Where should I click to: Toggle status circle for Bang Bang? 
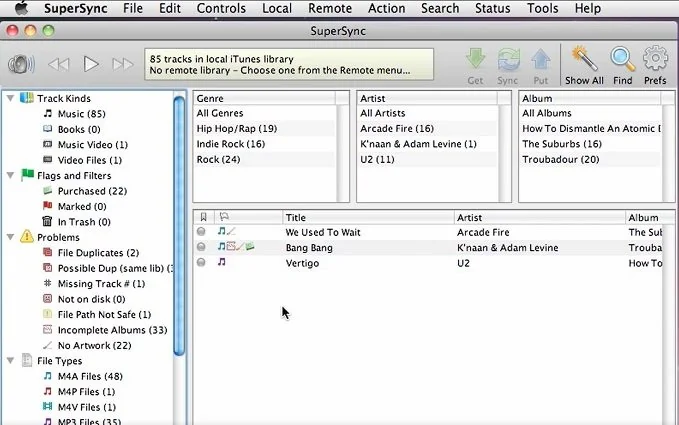[201, 247]
